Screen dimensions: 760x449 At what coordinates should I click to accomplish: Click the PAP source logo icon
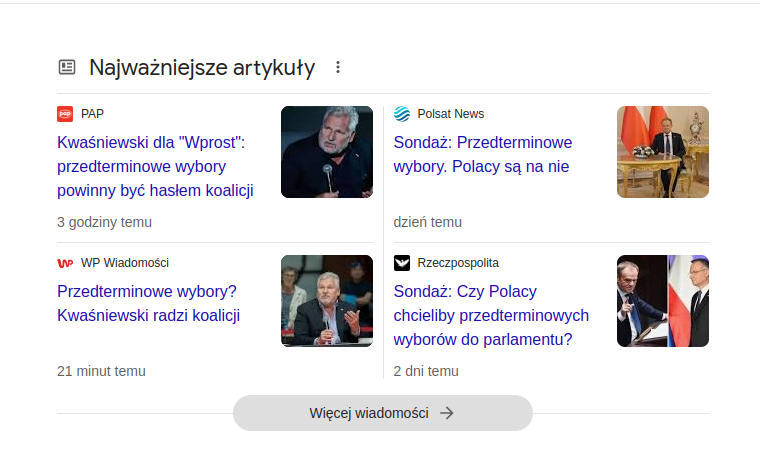tap(65, 114)
